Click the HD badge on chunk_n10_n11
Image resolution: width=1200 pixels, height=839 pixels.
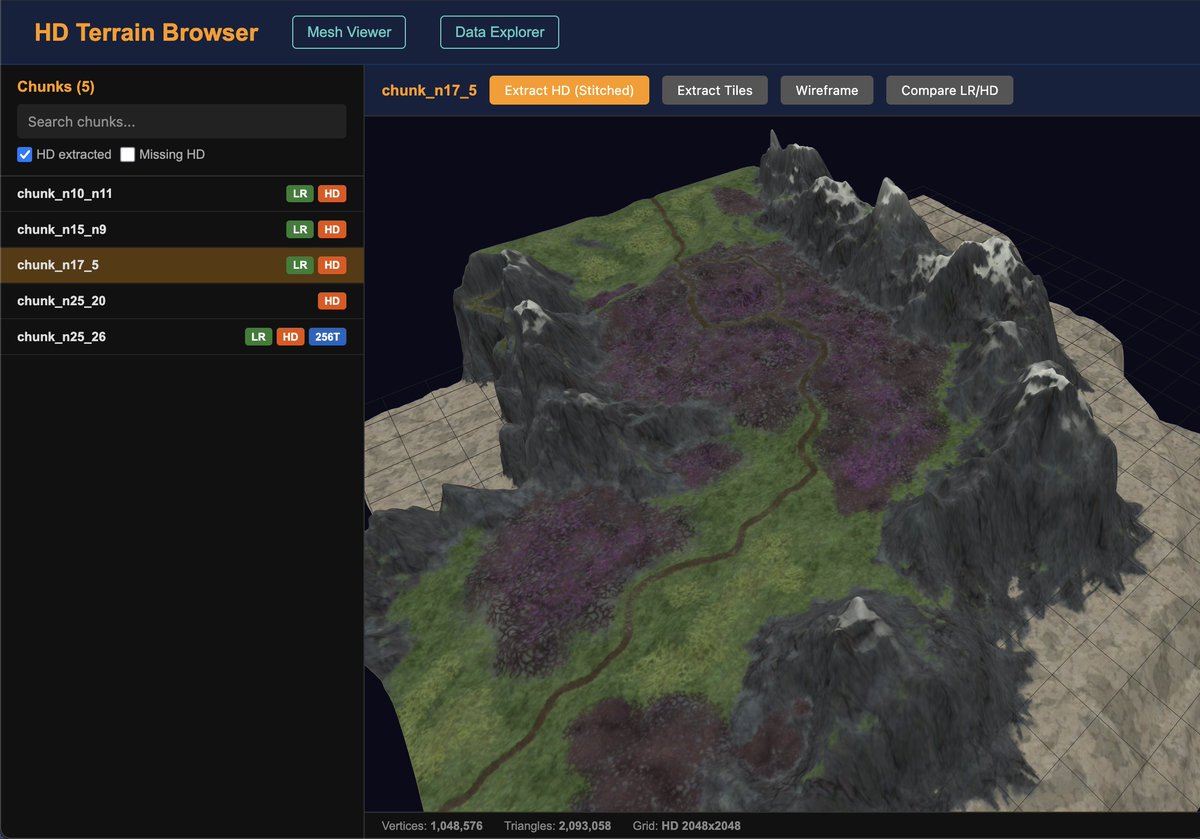(x=332, y=194)
